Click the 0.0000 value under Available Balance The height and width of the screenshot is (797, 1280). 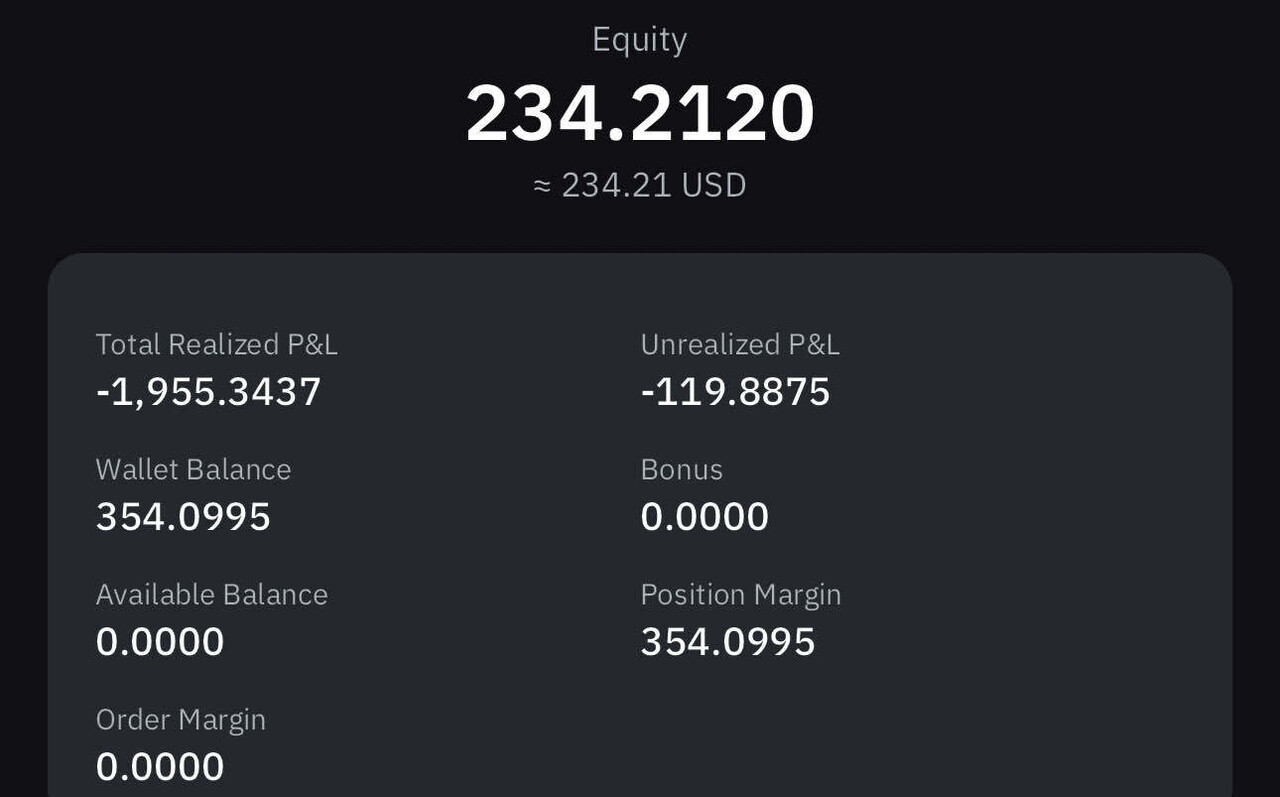(x=160, y=642)
